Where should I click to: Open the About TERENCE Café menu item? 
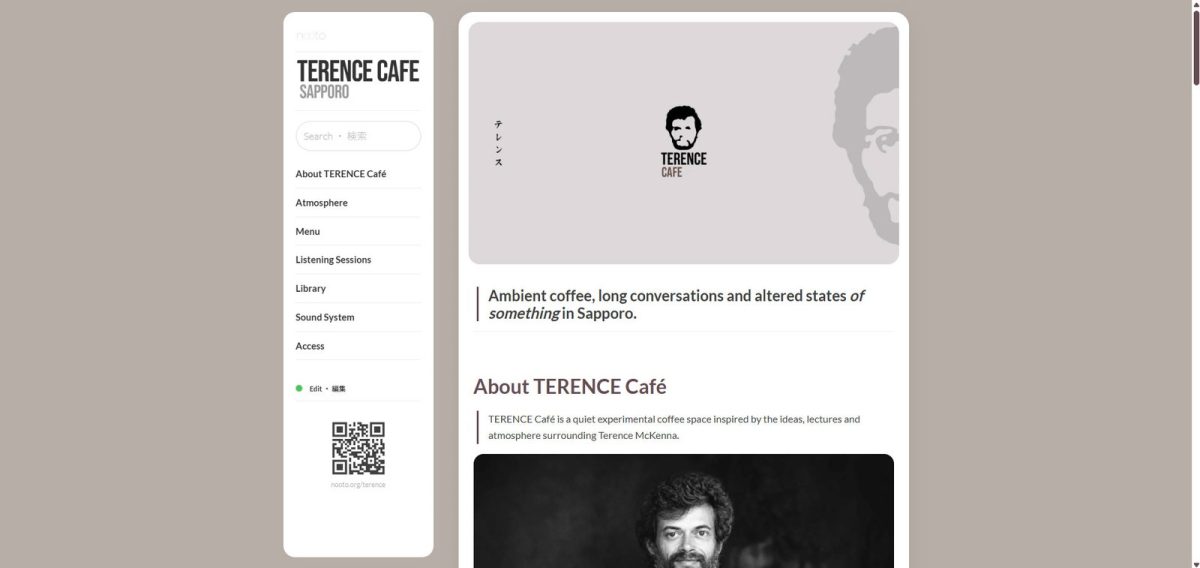340,174
